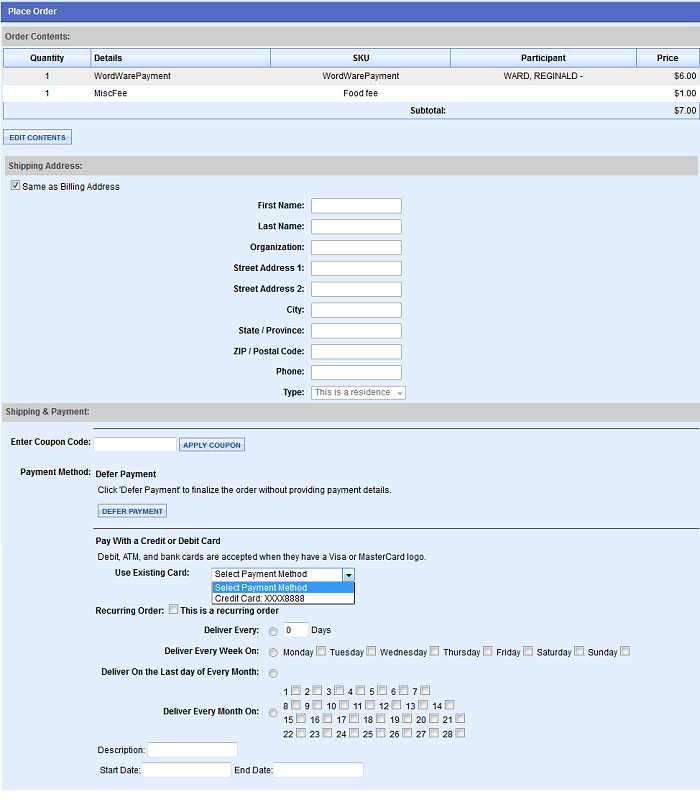Screen dimensions: 700x802
Task: Select Deliver On Last day radio button
Action: coord(273,674)
